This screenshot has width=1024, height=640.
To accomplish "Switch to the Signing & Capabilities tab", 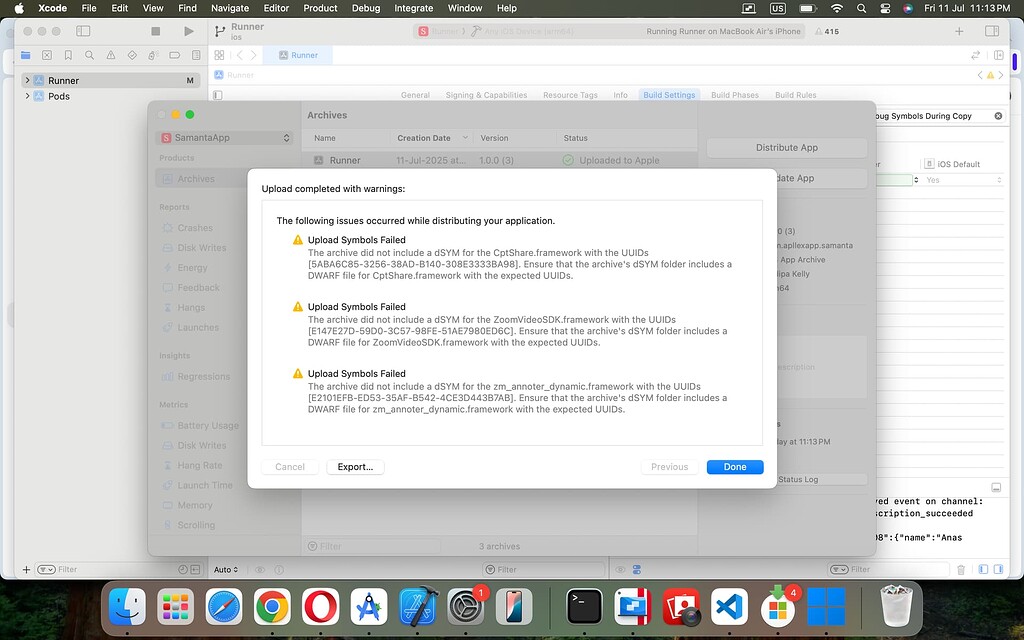I will [x=487, y=95].
